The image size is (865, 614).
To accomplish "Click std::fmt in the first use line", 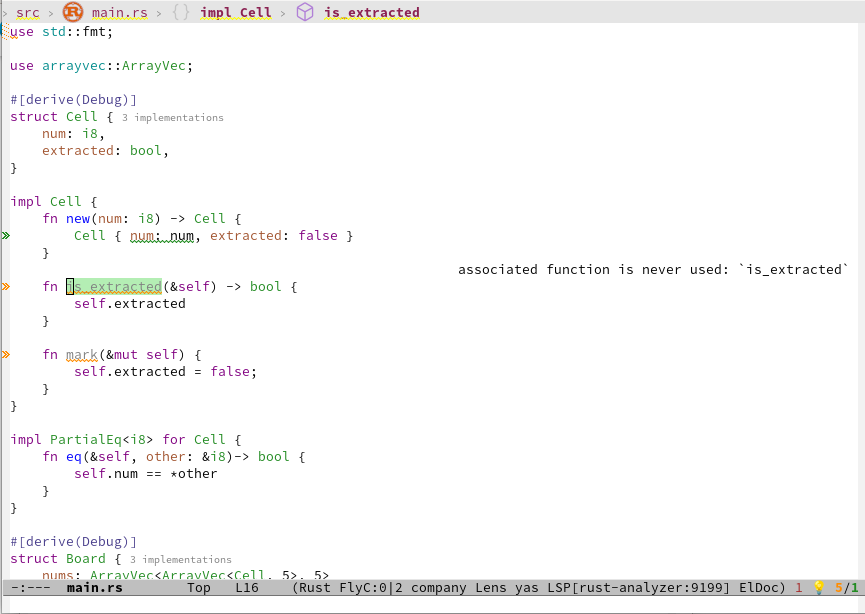I will pyautogui.click(x=74, y=31).
